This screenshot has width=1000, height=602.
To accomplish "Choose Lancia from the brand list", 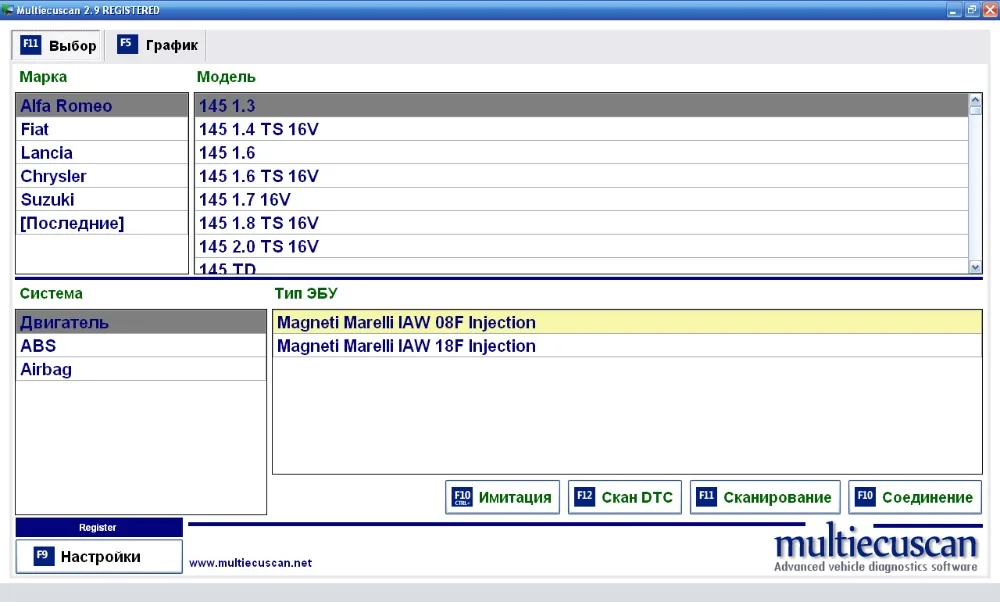I will (x=102, y=152).
